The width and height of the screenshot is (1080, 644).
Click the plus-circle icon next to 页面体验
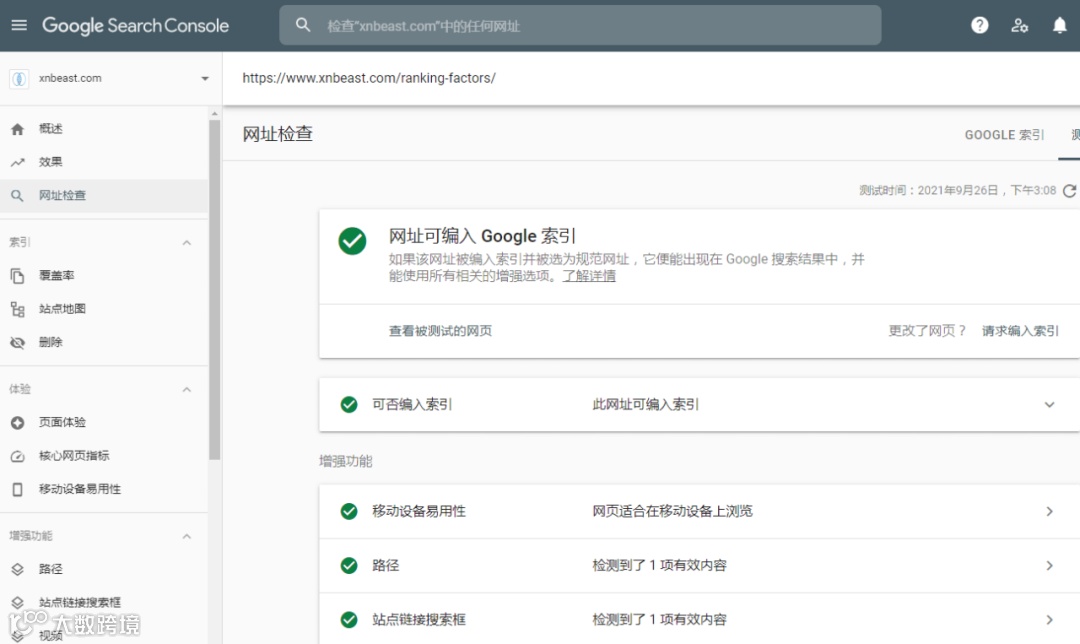point(17,422)
